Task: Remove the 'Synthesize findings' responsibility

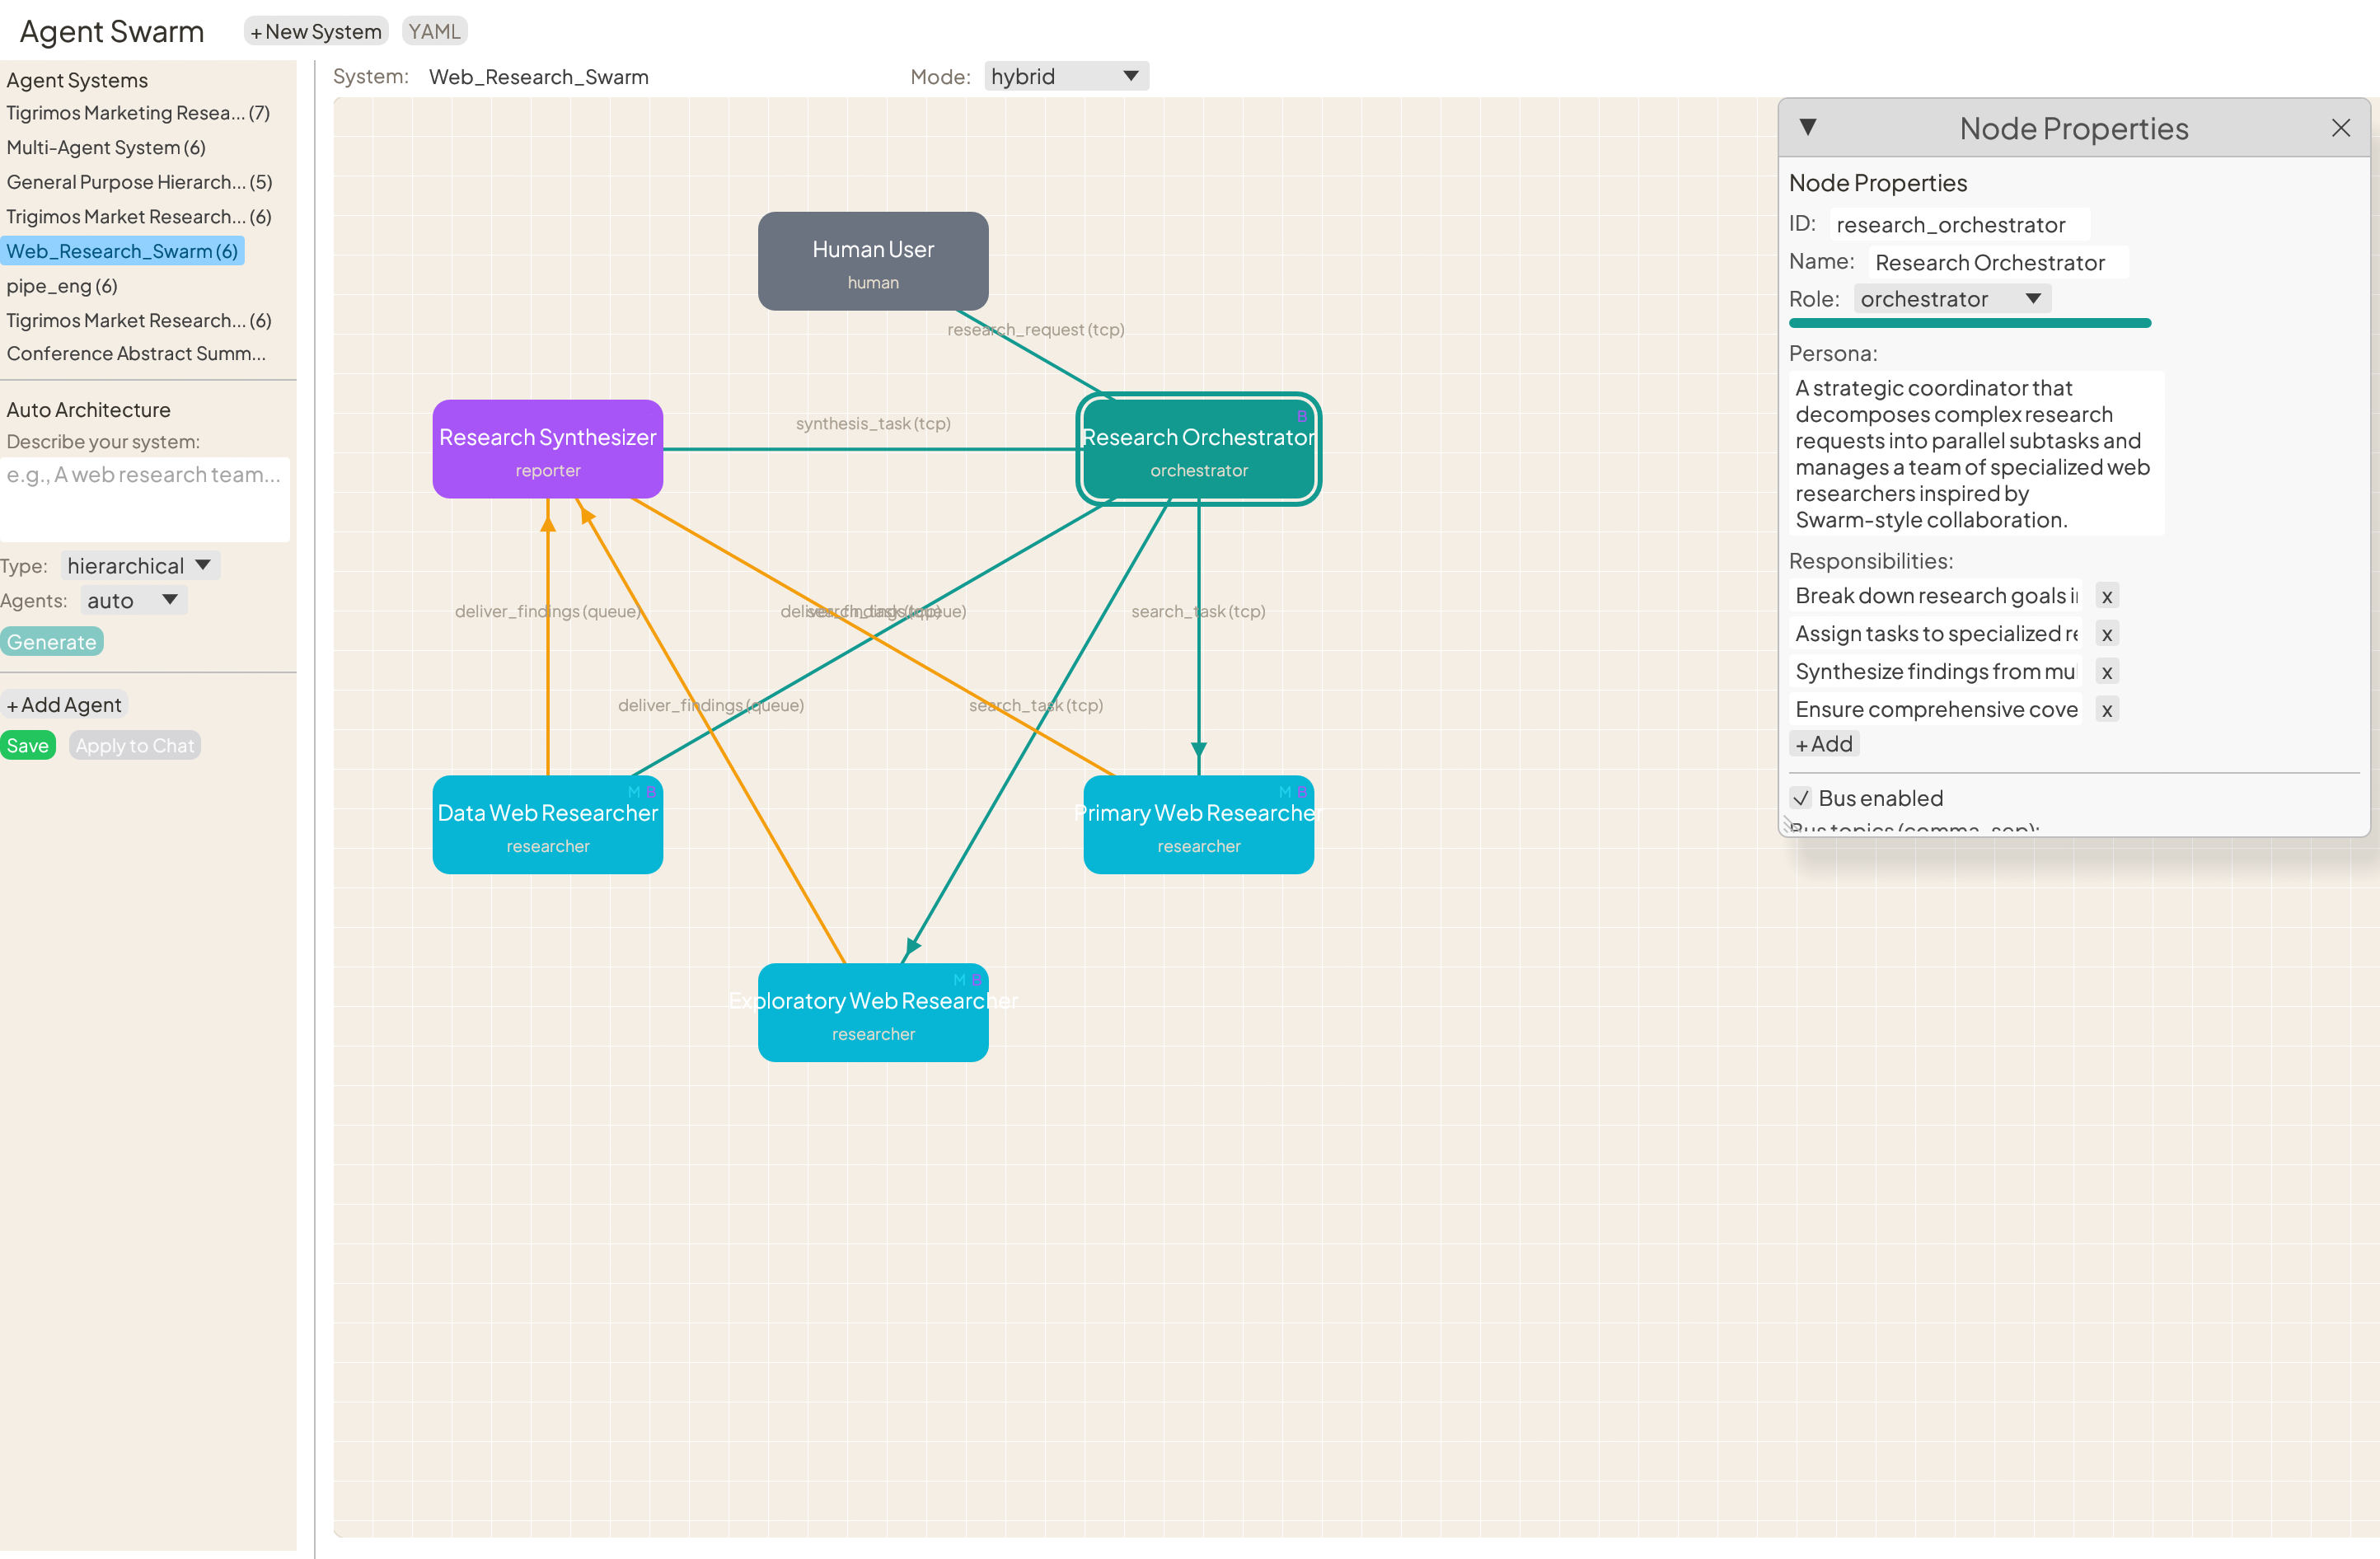Action: (x=2106, y=672)
